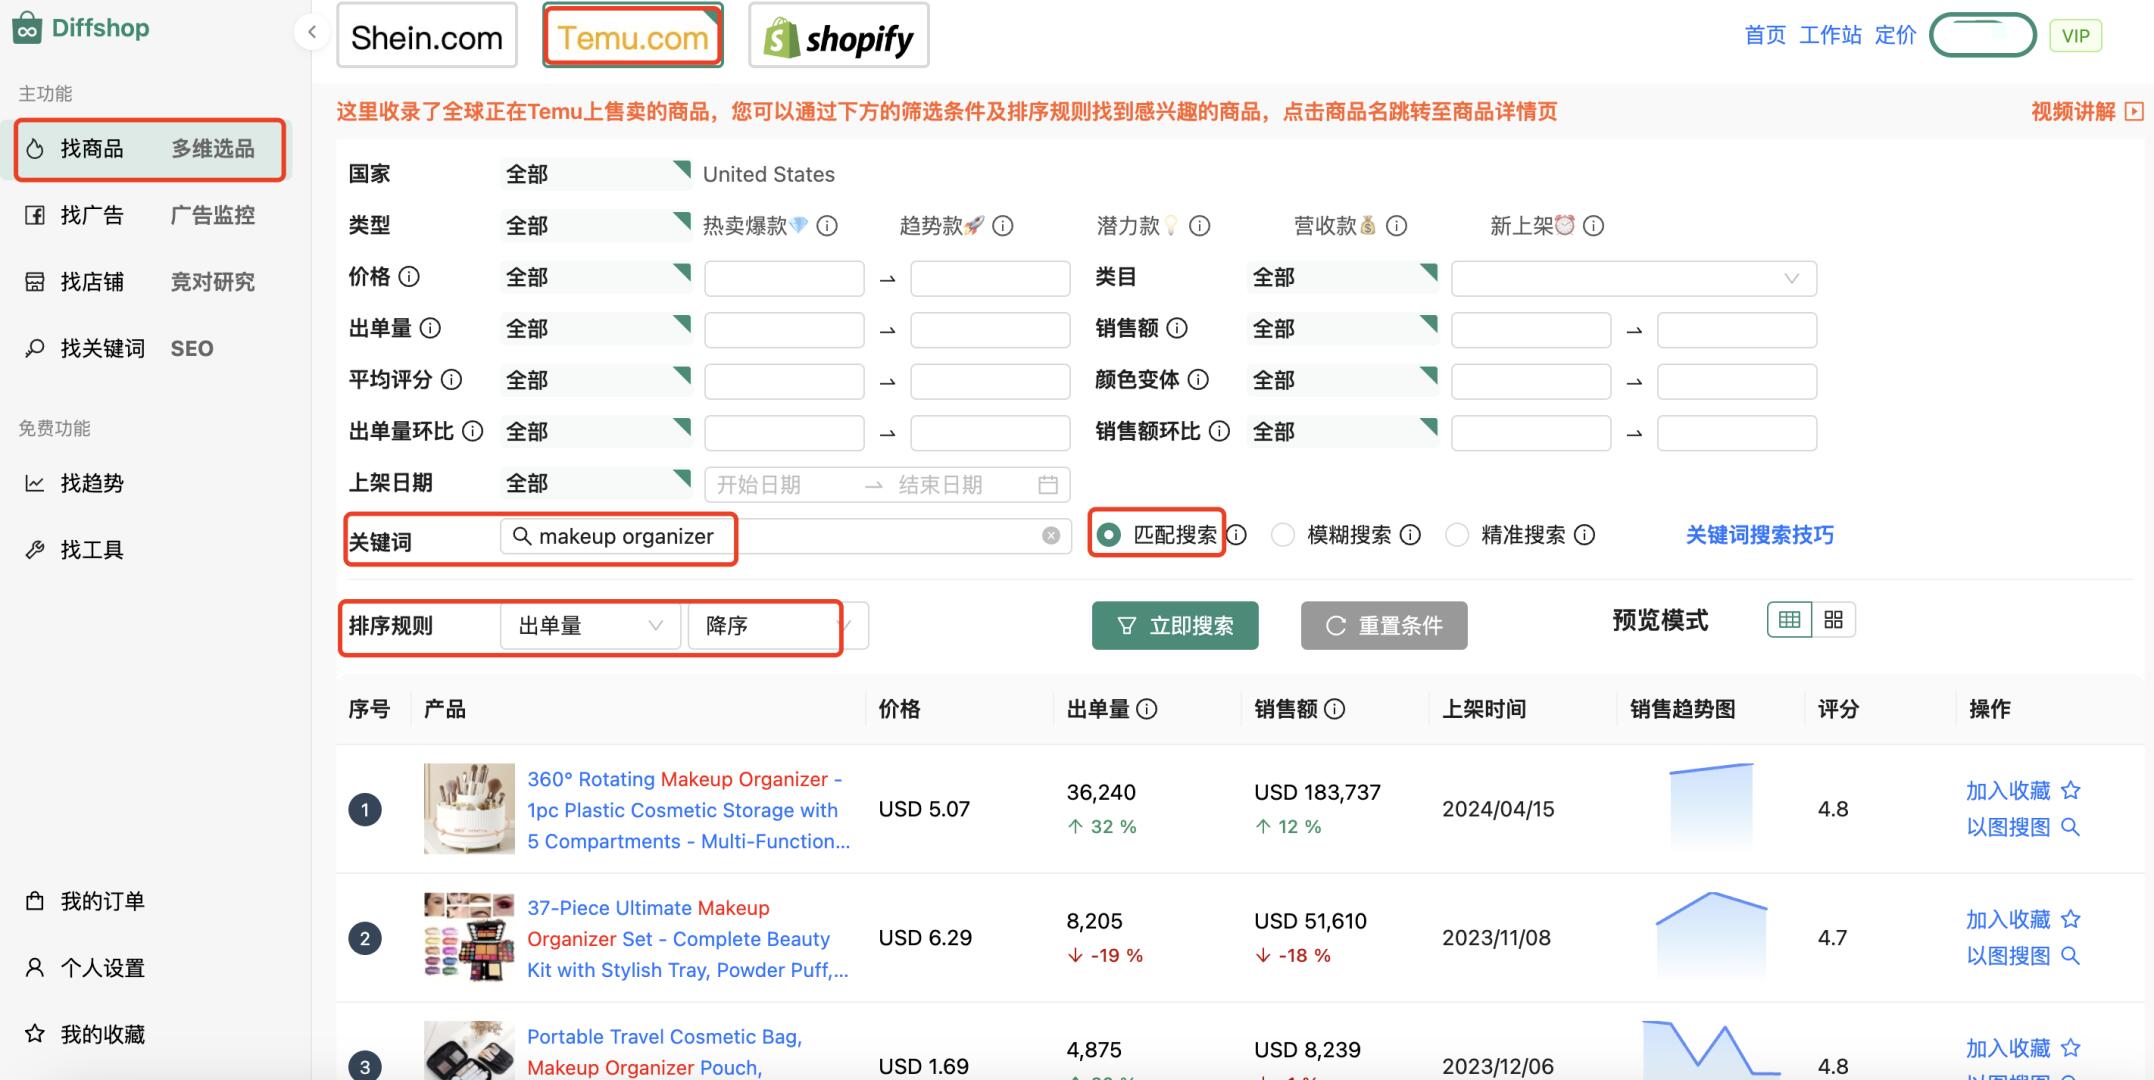Click the makeup organizer keyword input
The height and width of the screenshot is (1080, 2154).
pos(786,536)
